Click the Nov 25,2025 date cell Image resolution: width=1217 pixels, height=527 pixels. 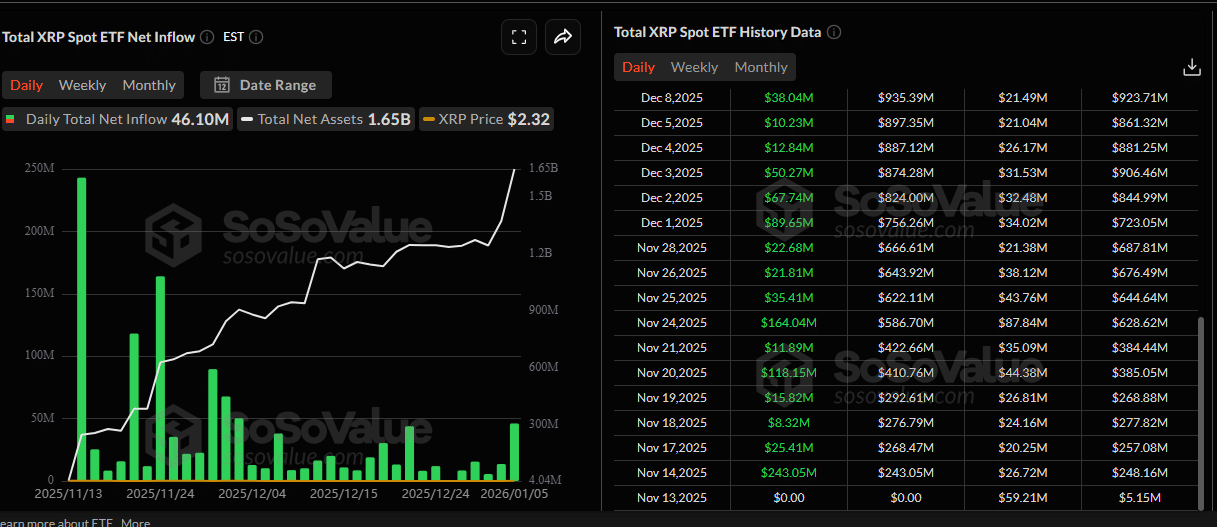(672, 298)
